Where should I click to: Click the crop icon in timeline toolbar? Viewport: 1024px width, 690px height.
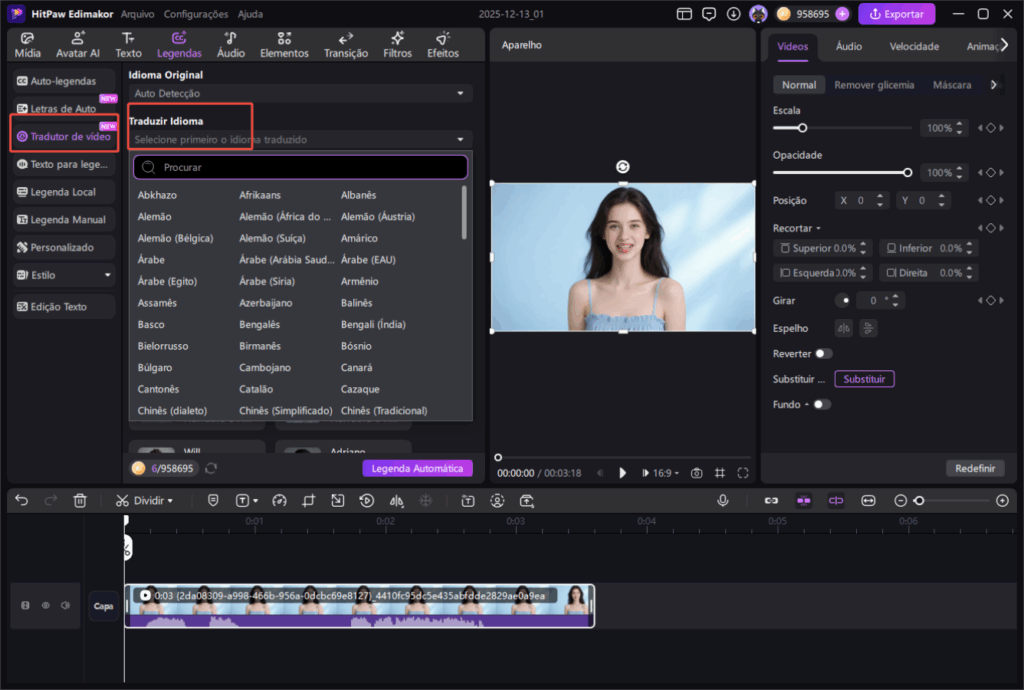(309, 500)
